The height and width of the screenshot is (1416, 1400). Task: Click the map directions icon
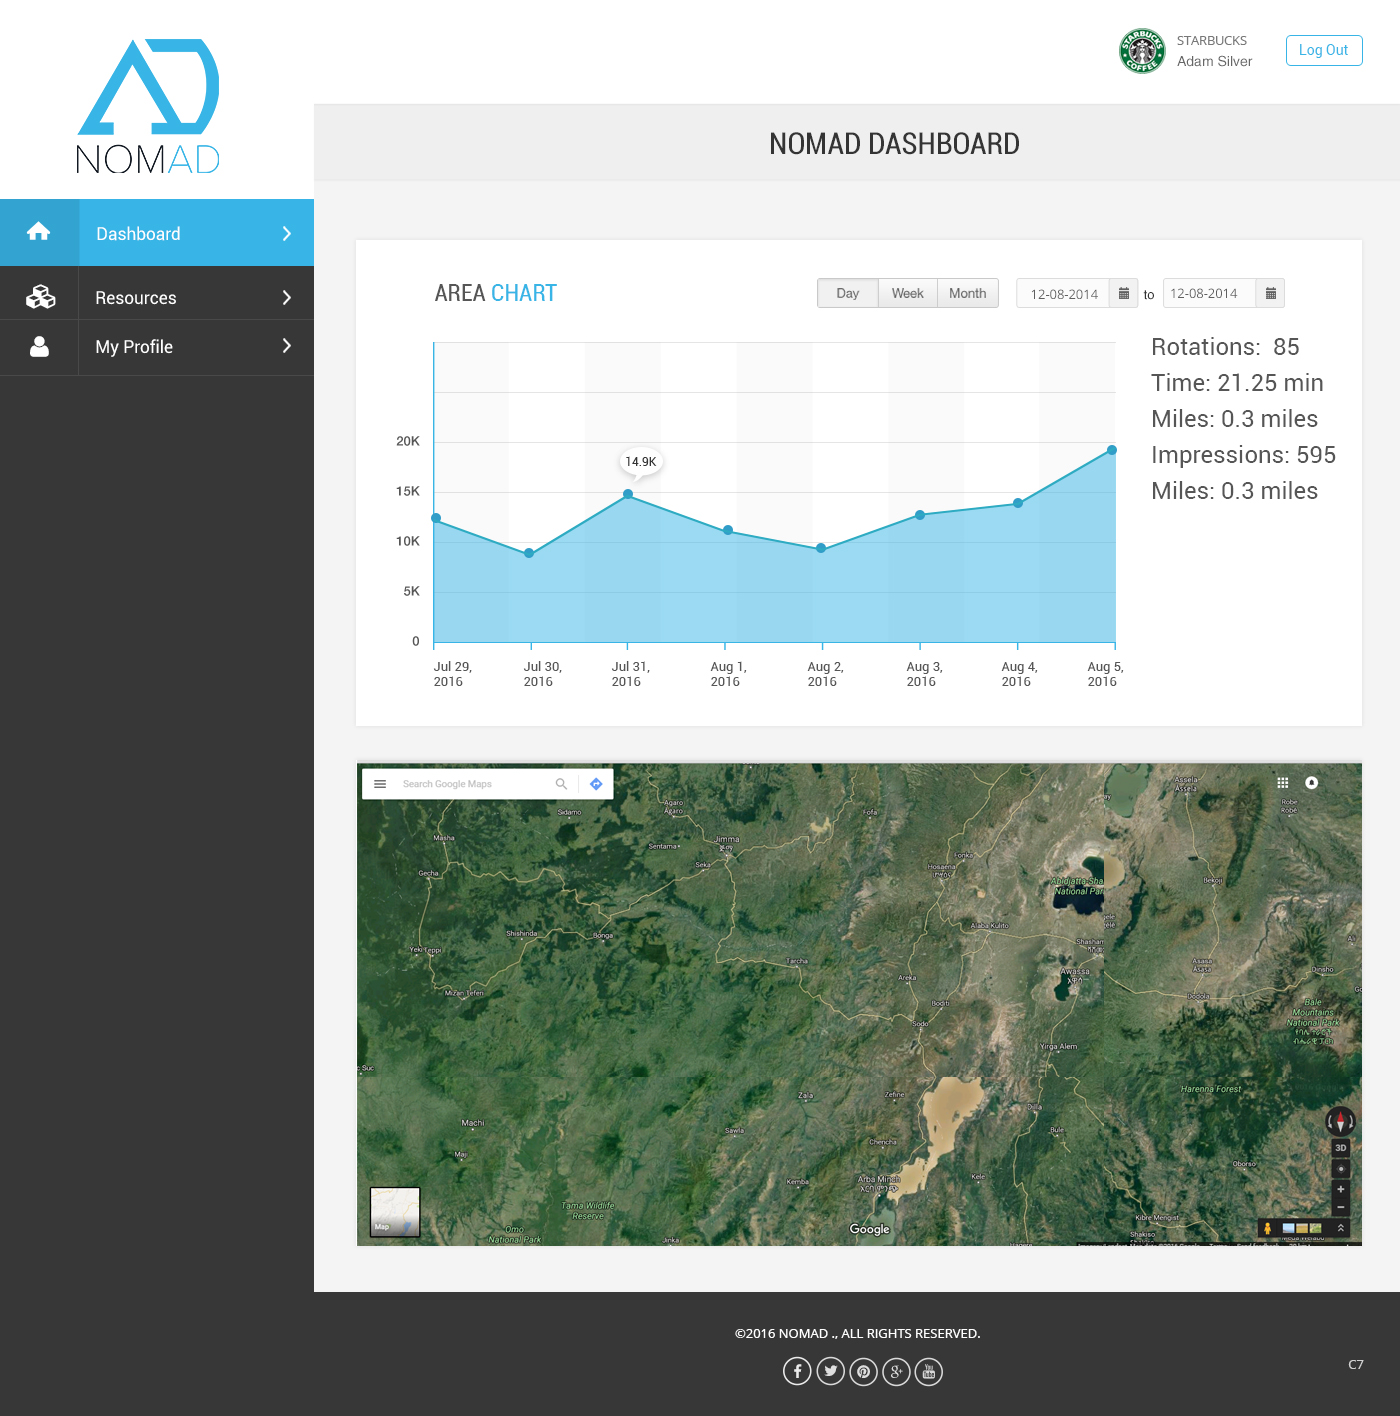596,784
